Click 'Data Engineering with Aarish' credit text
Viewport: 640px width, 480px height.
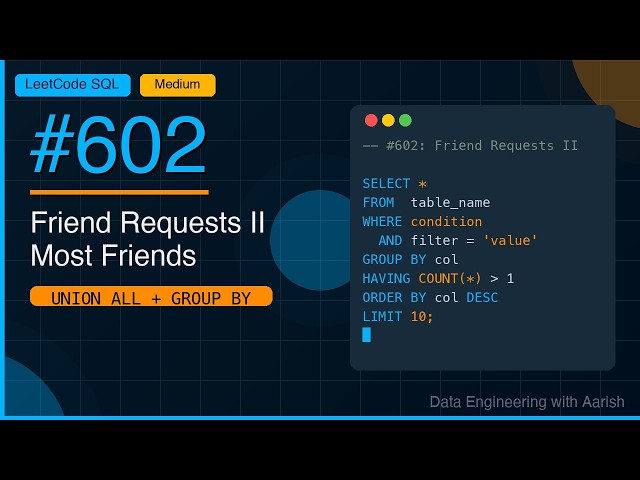click(x=527, y=402)
